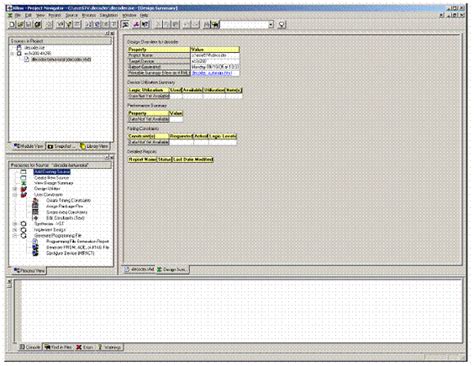Switch to the Console tab
The width and height of the screenshot is (474, 366).
point(30,347)
